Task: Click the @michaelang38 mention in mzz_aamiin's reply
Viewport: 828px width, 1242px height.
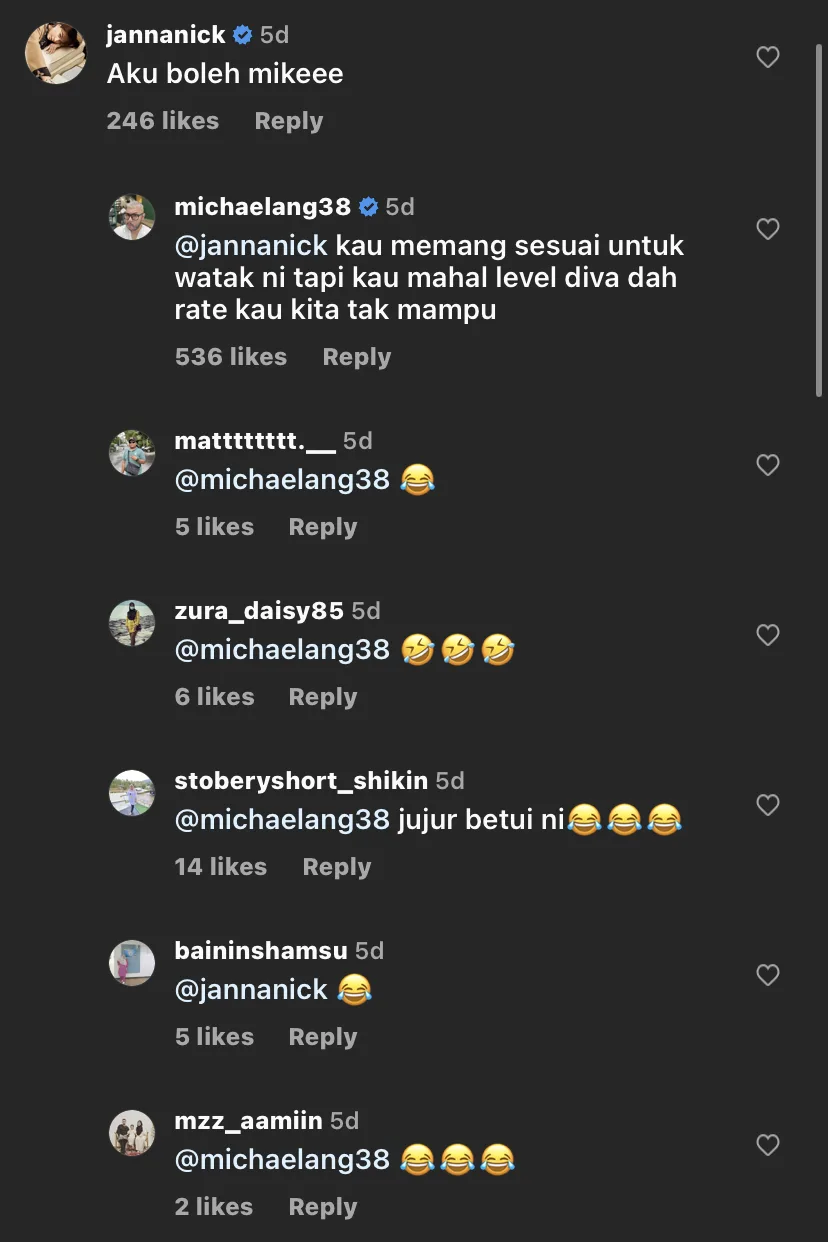Action: 281,1159
